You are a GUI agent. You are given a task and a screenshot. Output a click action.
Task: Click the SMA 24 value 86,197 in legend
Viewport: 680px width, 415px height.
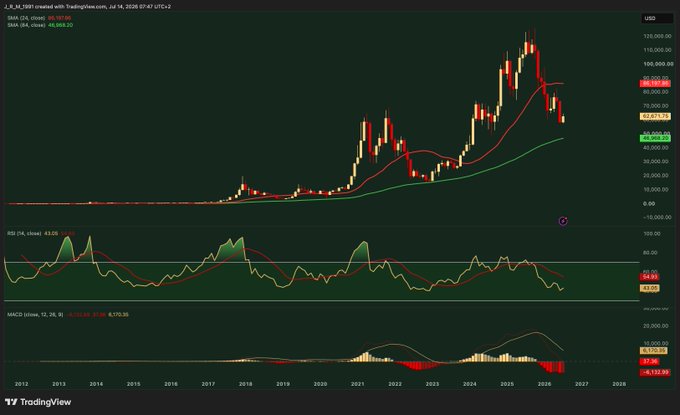(x=59, y=18)
